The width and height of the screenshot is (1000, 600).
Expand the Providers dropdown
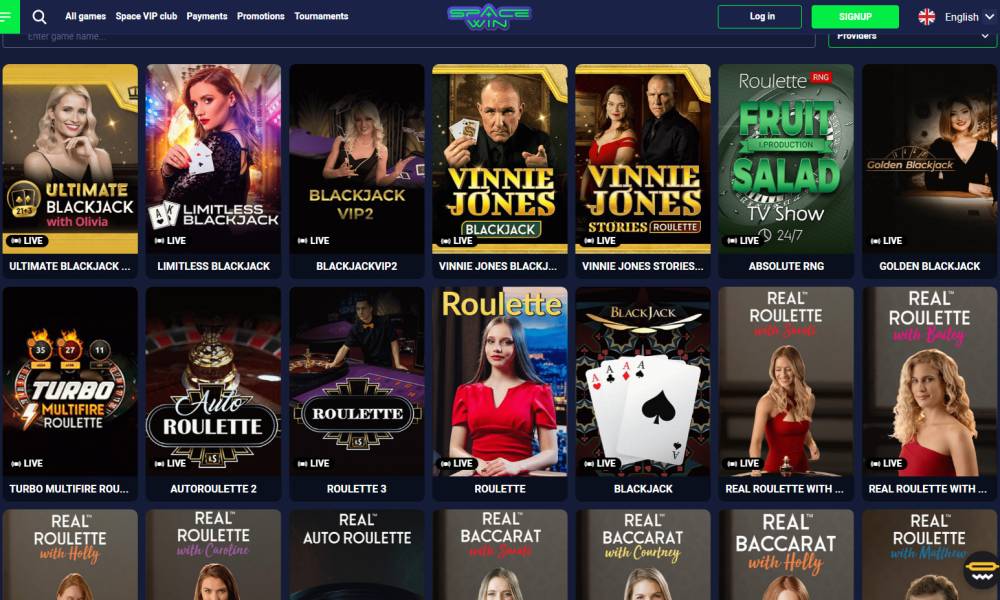click(x=913, y=38)
